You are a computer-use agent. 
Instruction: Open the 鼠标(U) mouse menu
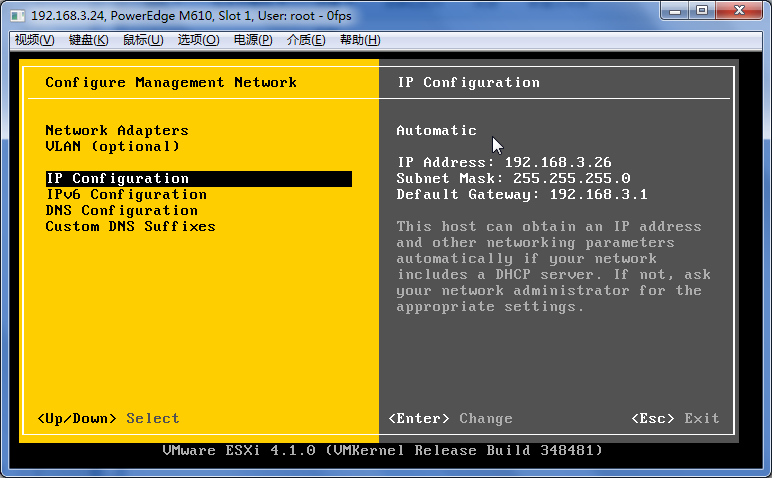pyautogui.click(x=143, y=40)
